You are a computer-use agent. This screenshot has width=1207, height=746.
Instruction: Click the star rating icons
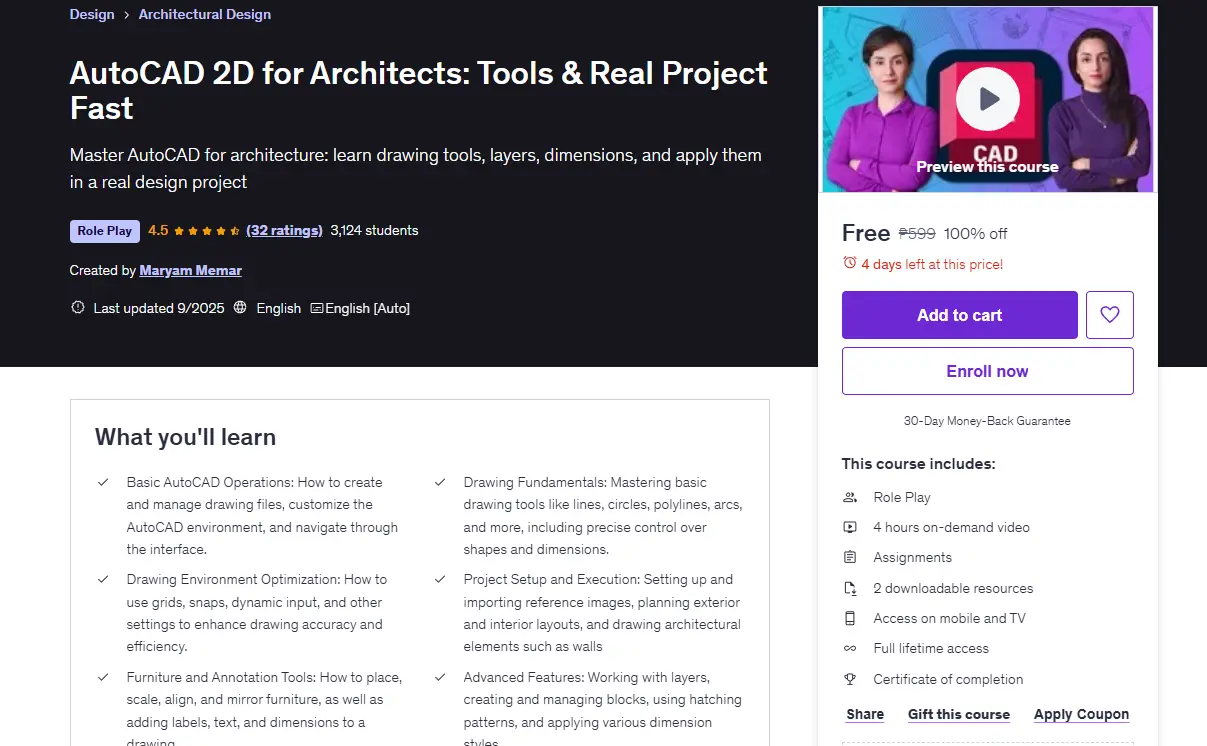pyautogui.click(x=207, y=231)
